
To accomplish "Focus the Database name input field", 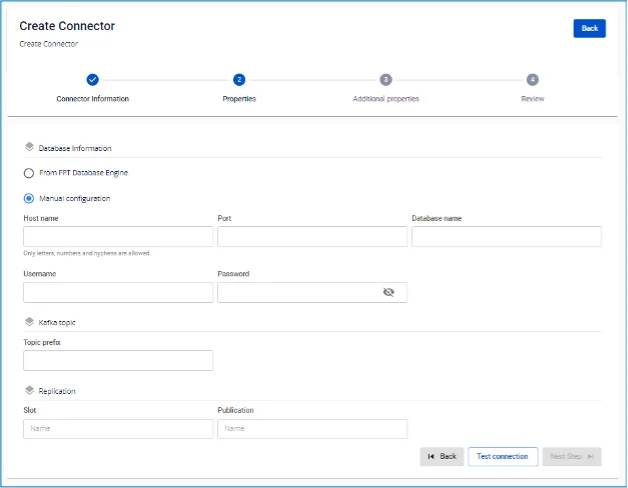I will click(507, 236).
